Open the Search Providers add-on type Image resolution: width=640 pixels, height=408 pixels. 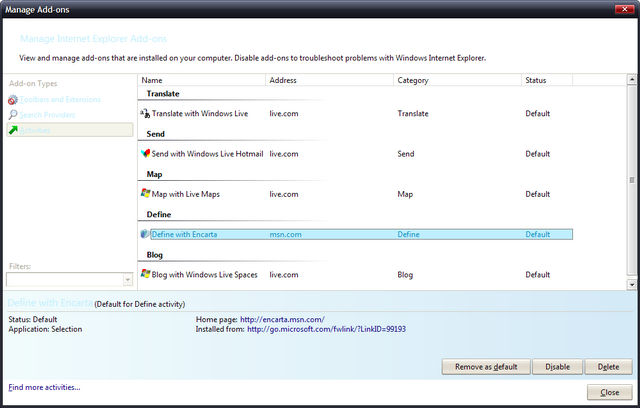47,115
